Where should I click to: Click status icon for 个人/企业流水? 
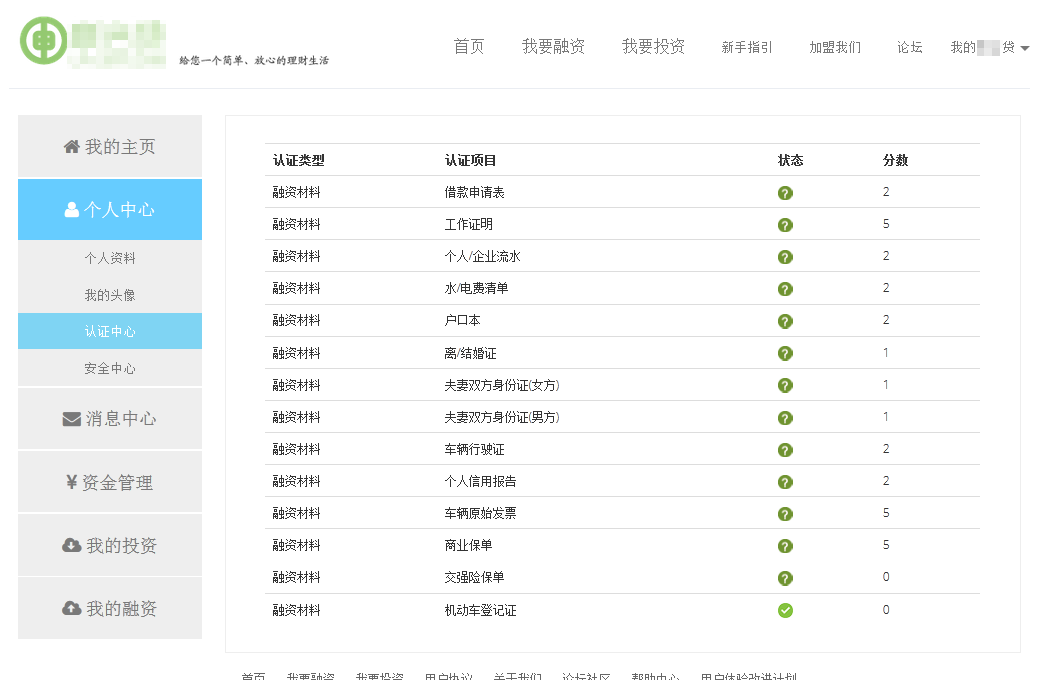click(x=785, y=257)
